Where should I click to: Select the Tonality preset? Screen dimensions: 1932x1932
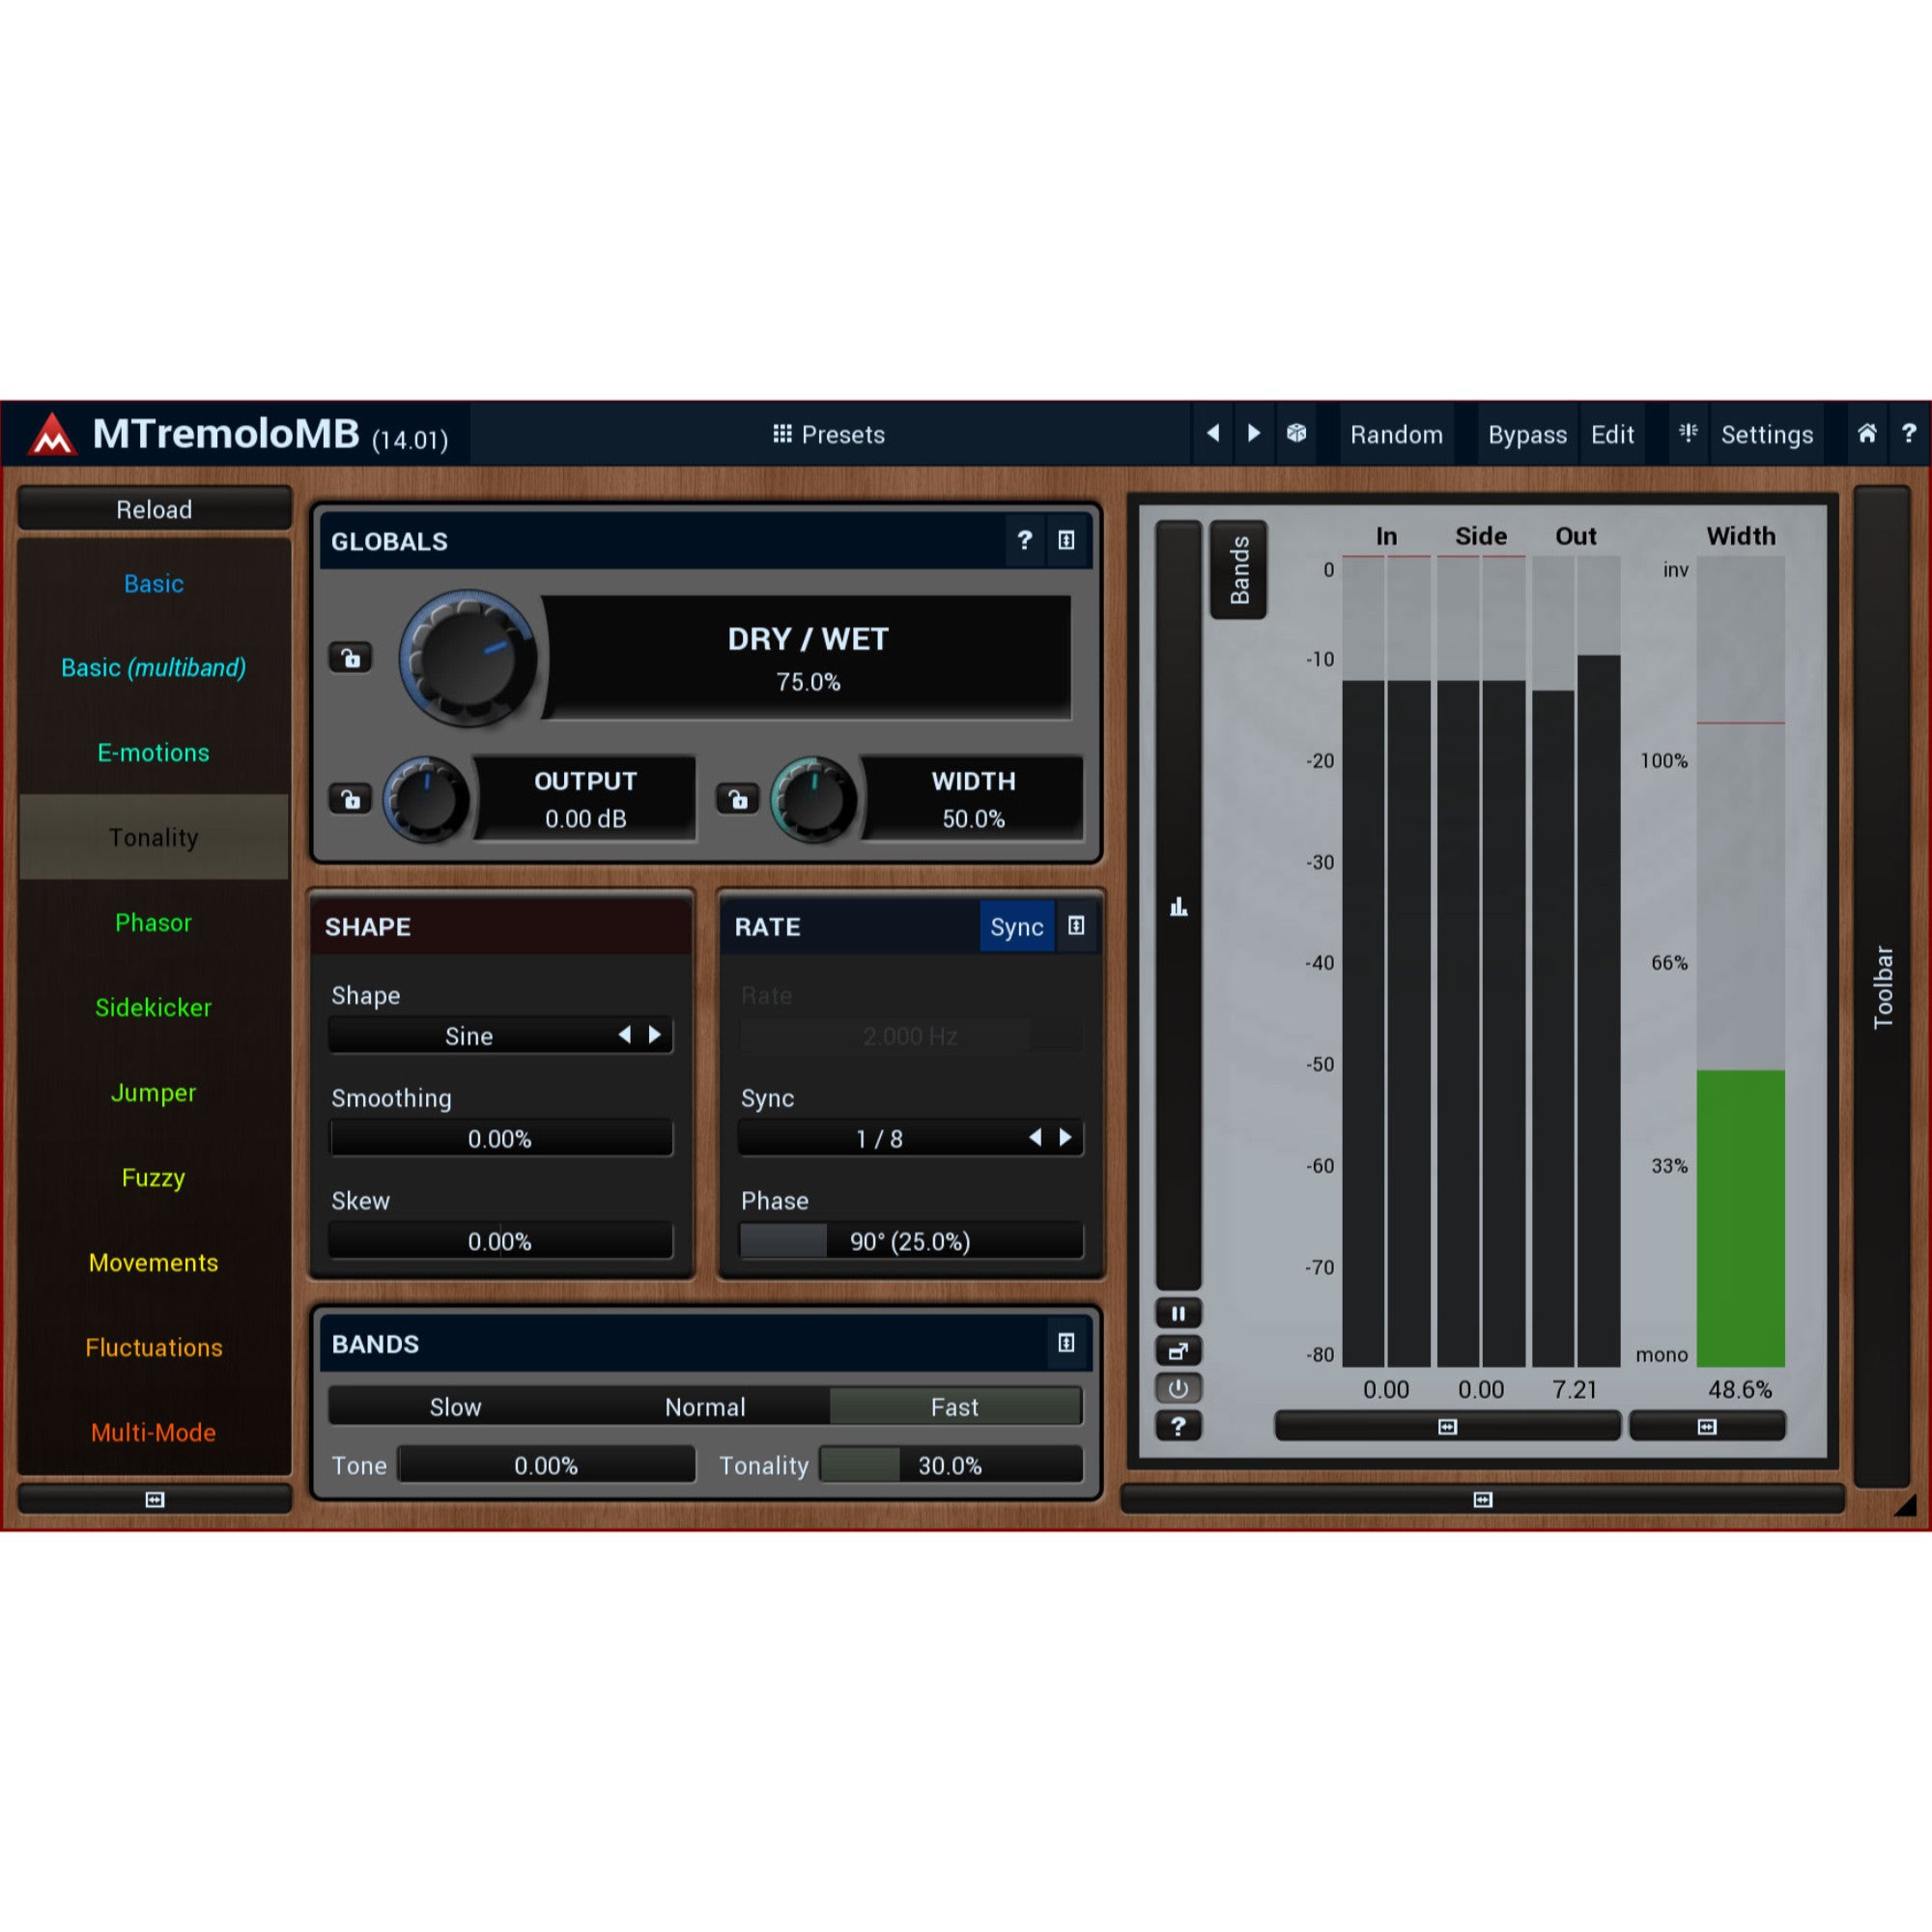[x=154, y=838]
